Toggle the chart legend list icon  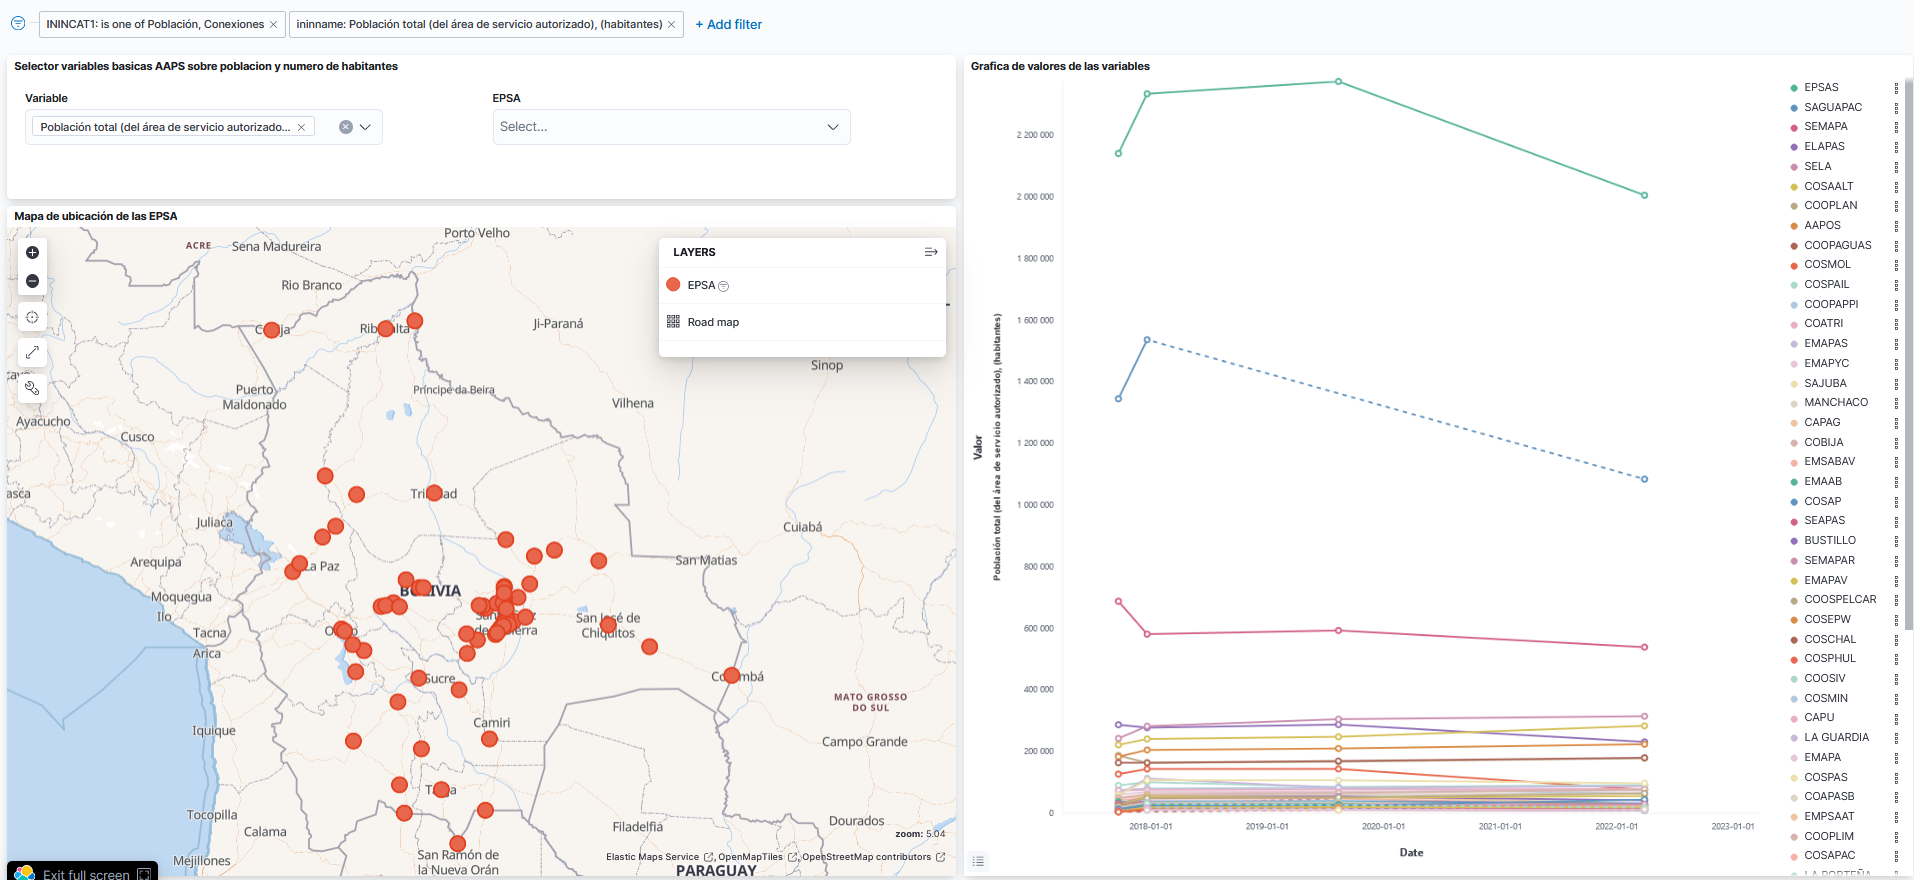[978, 861]
